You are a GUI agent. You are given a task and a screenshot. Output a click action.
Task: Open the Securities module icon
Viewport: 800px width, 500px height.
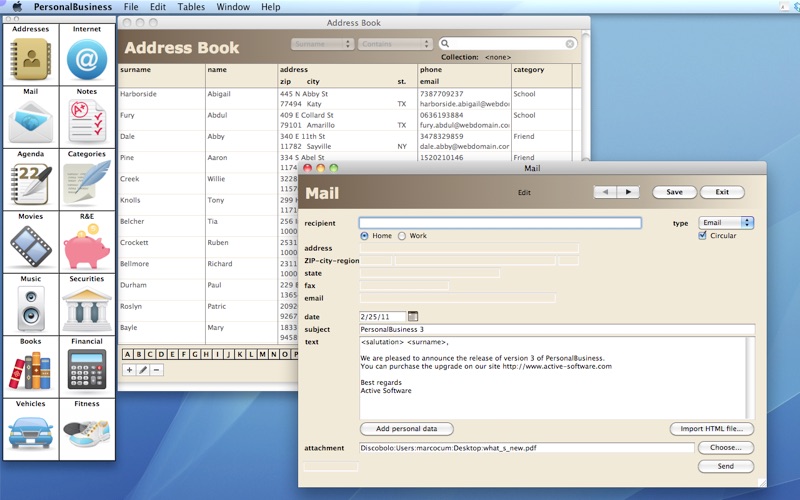87,309
